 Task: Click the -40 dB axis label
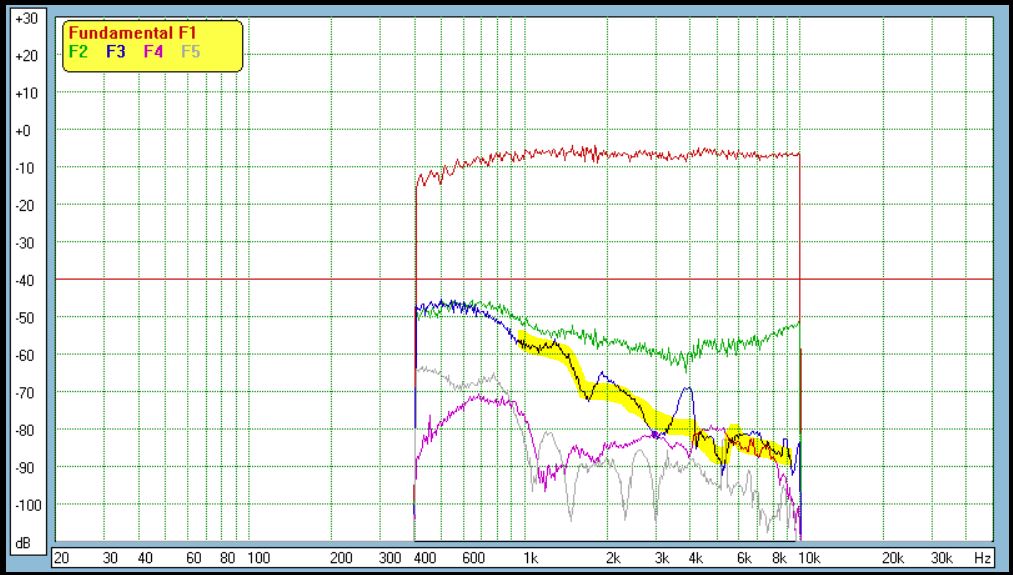[x=26, y=281]
